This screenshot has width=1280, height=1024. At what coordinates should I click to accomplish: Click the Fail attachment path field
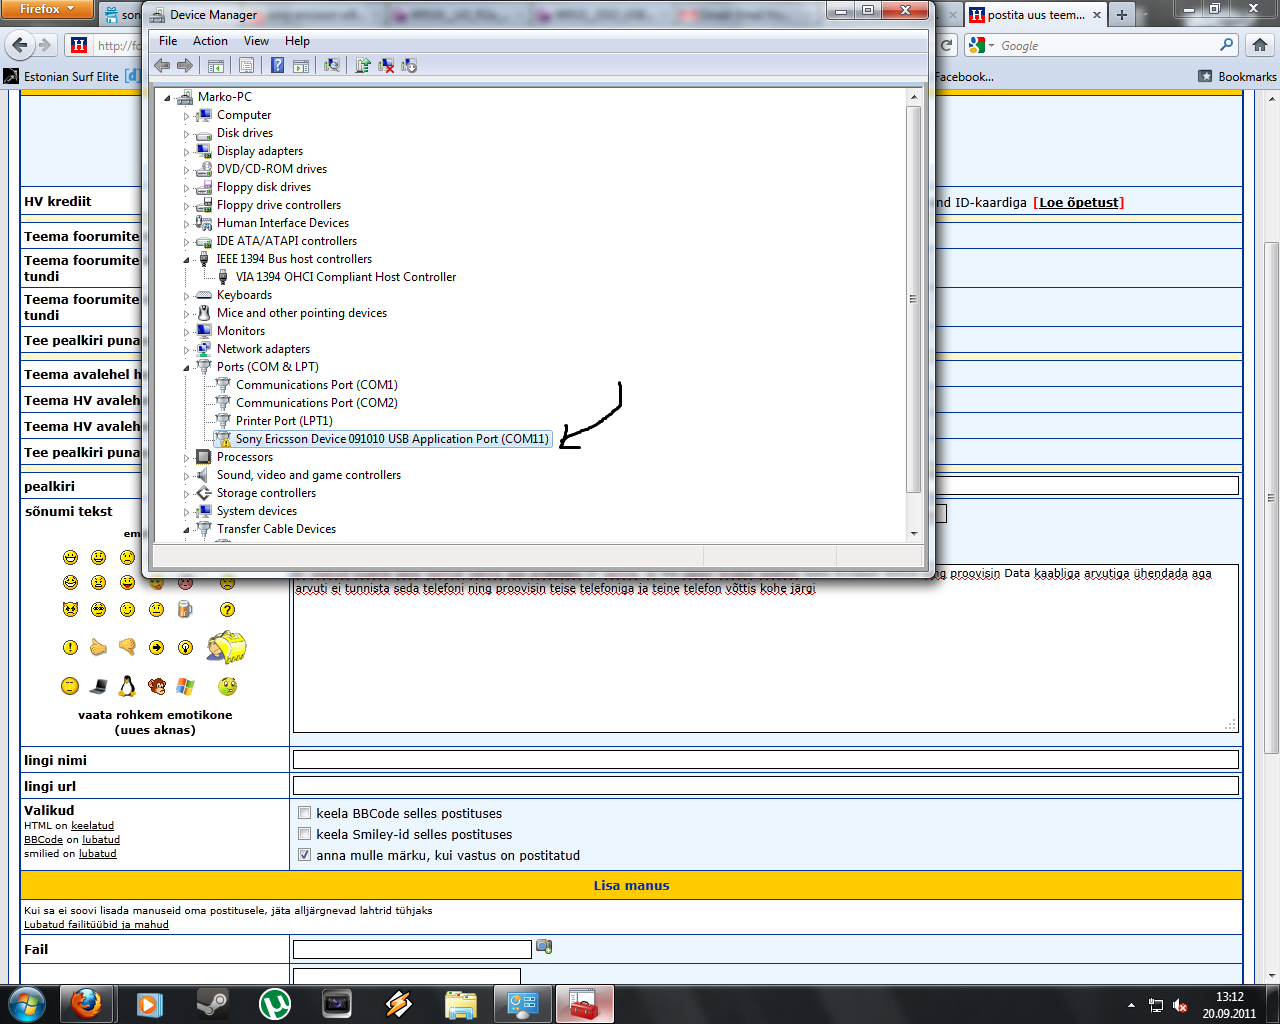click(x=412, y=949)
